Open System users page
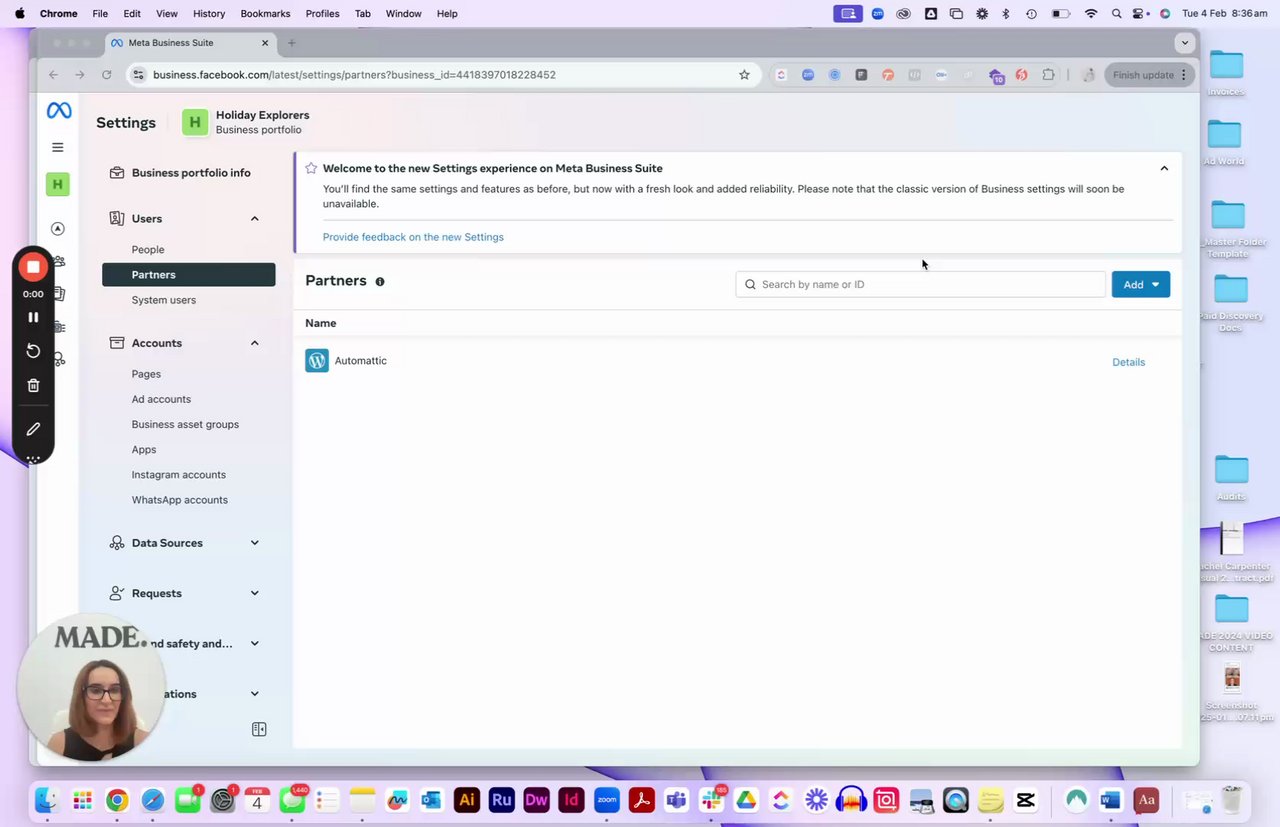 (x=164, y=300)
